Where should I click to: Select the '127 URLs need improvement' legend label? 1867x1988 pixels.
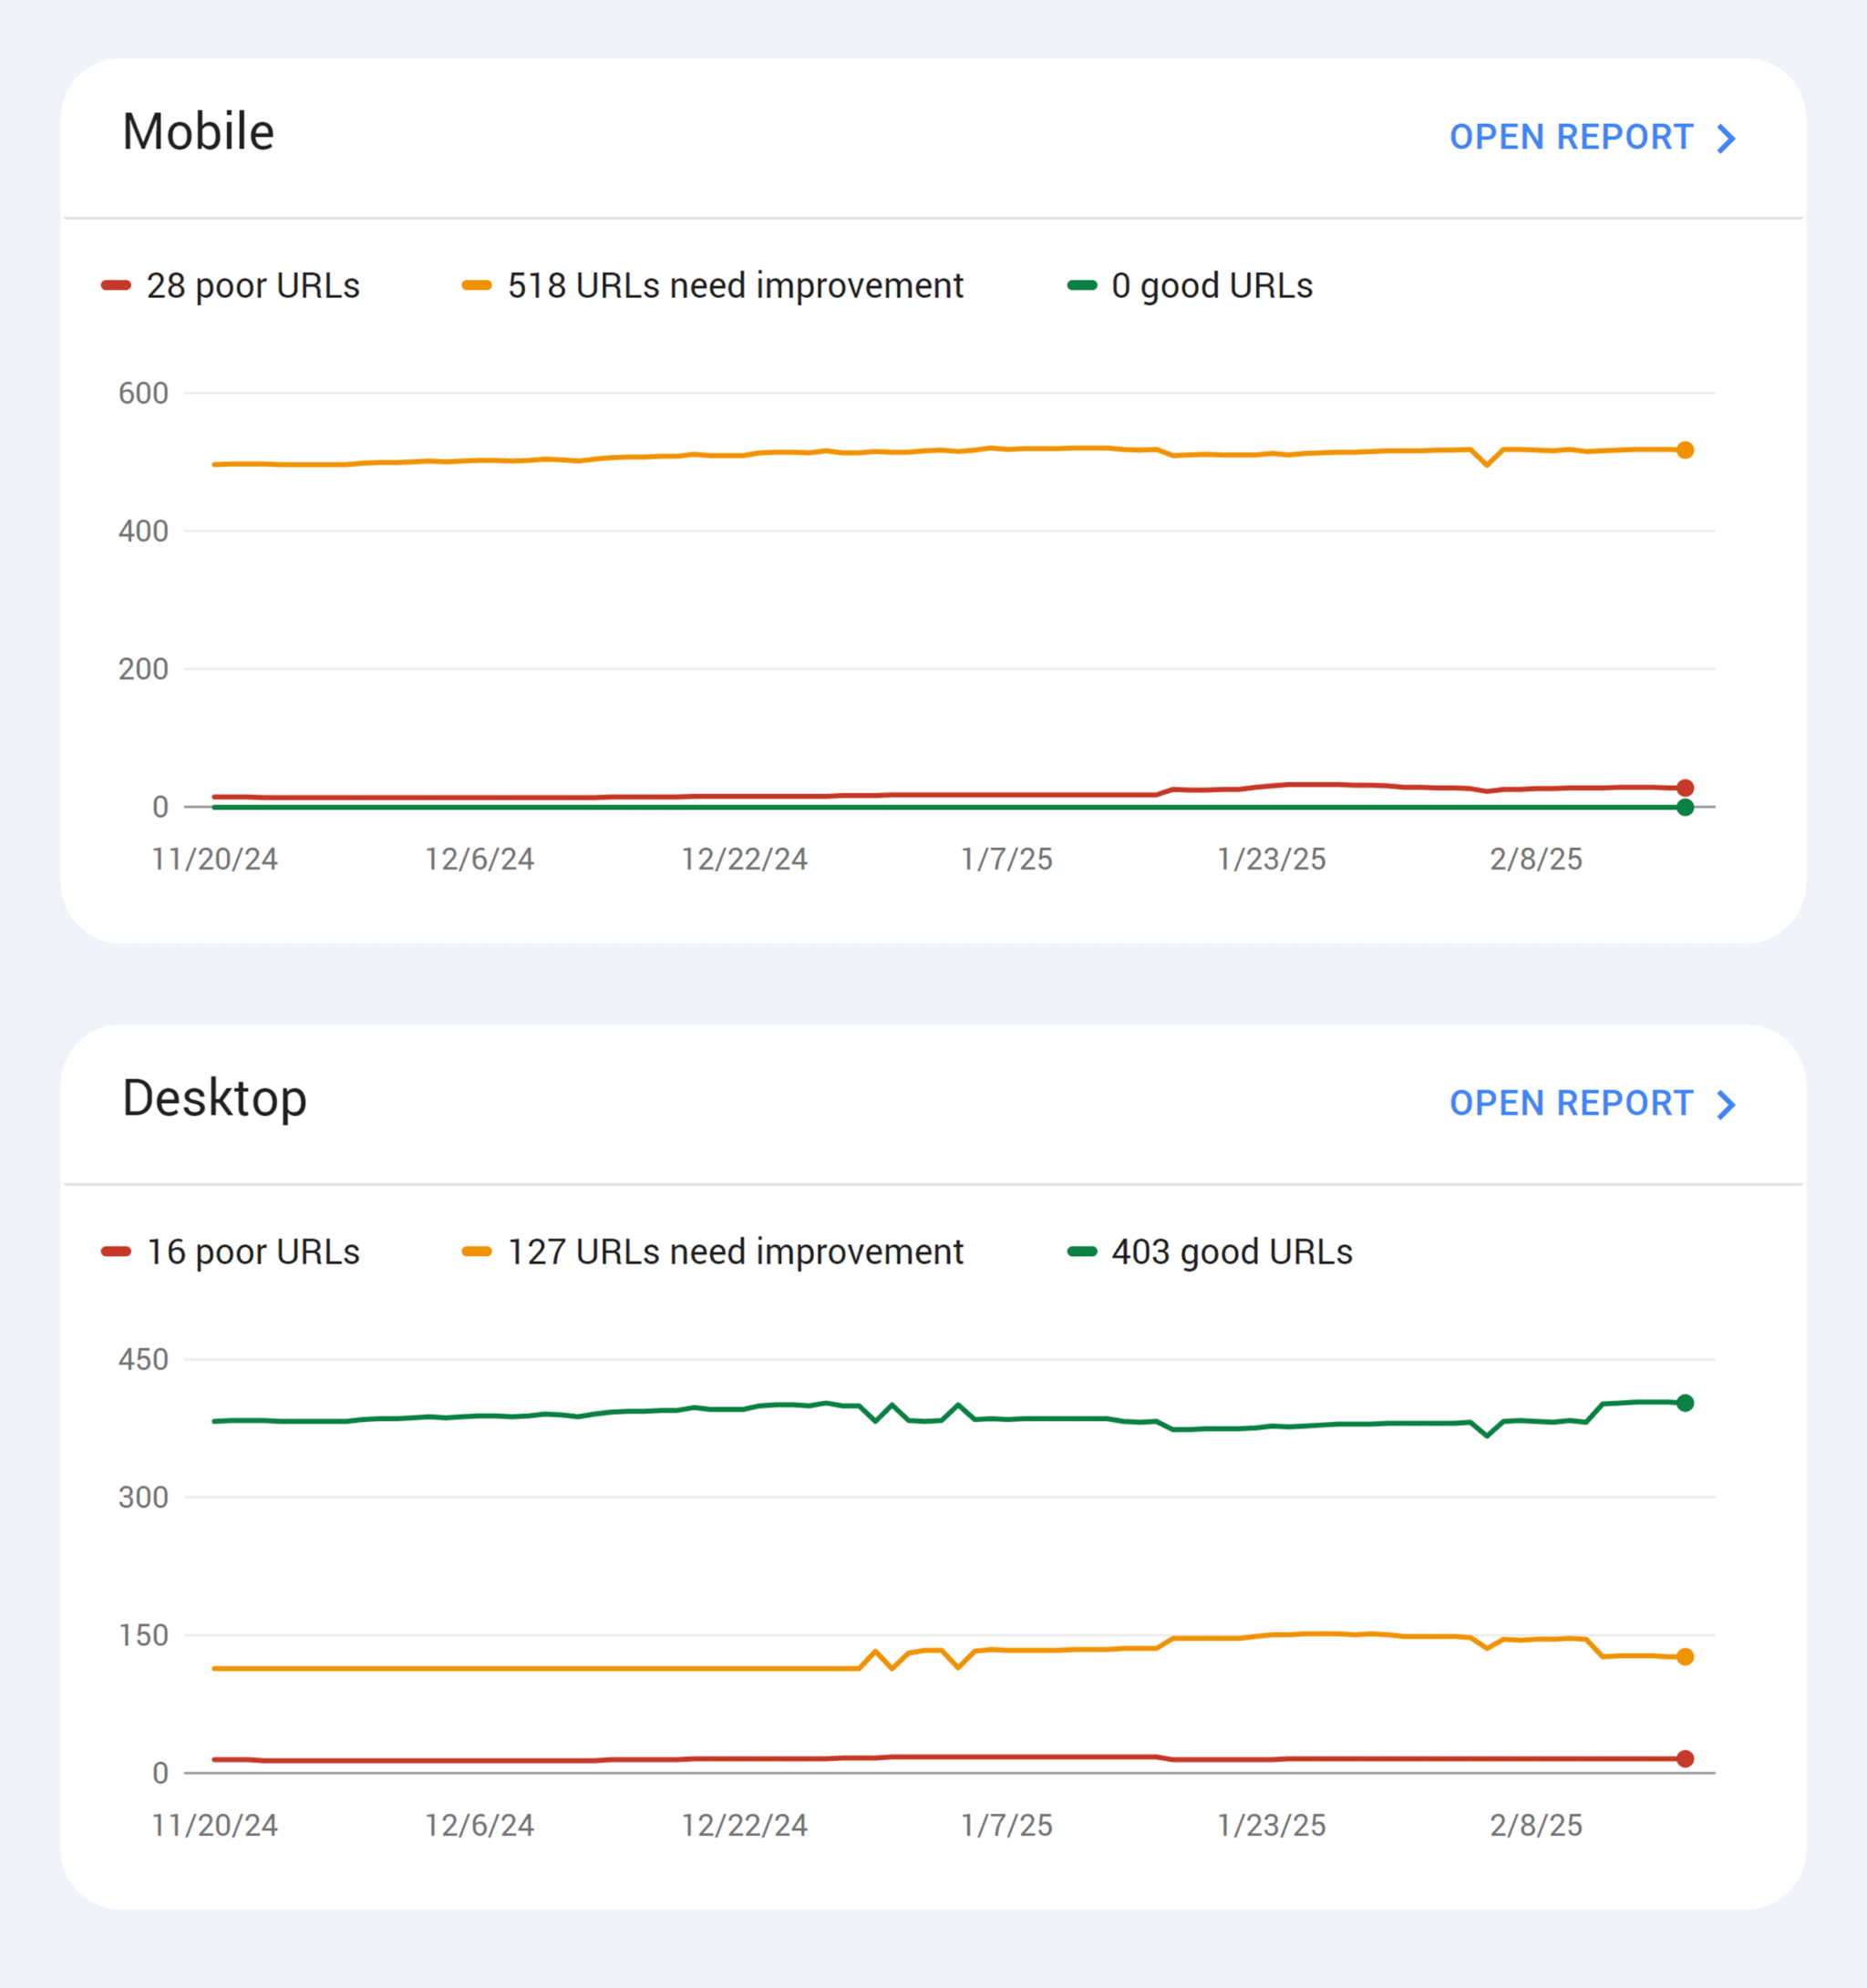[x=735, y=1252]
